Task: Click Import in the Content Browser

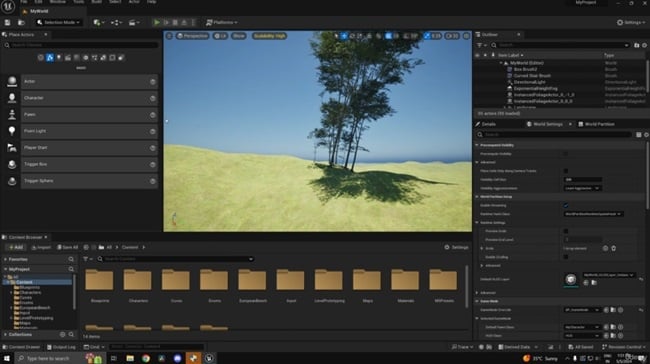Action: 41,247
